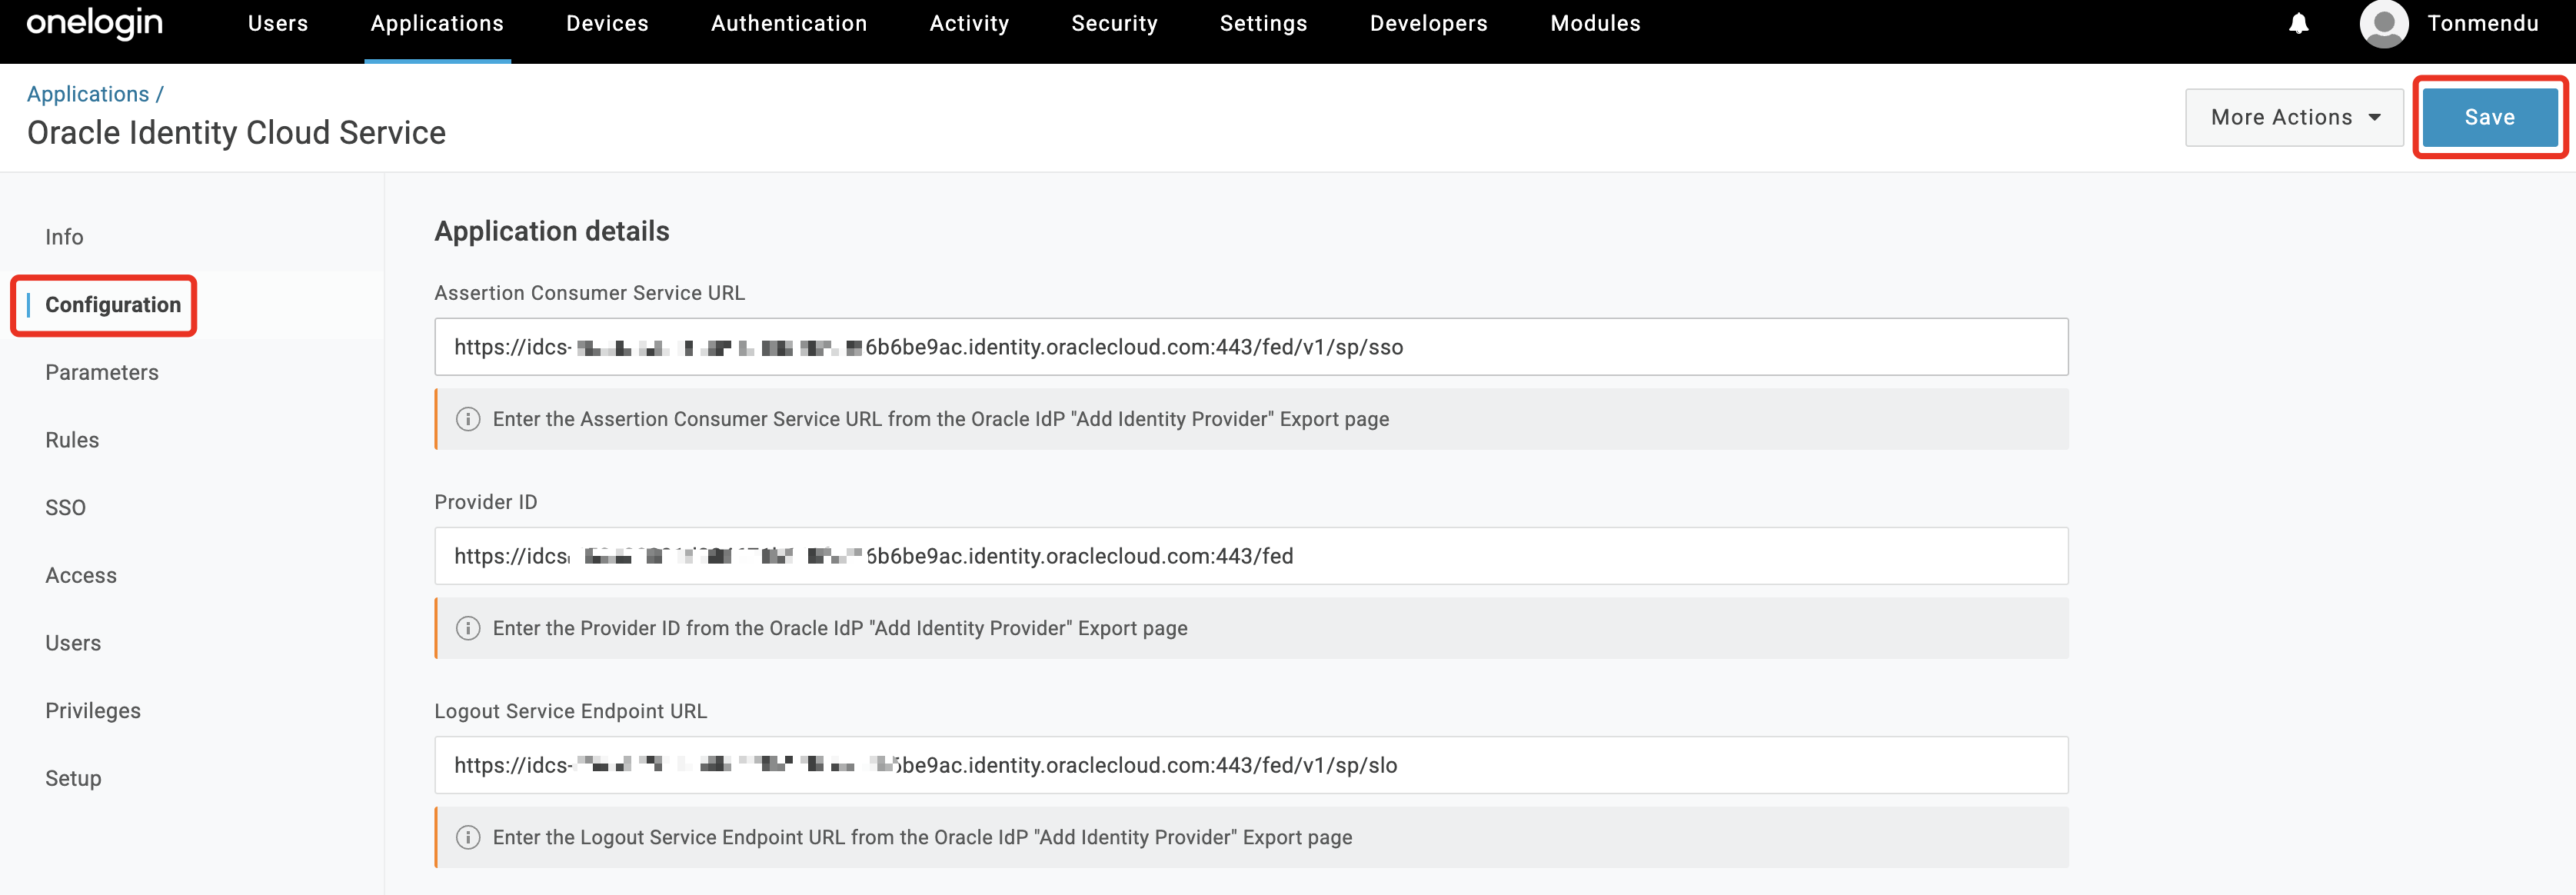The image size is (2576, 895).
Task: Open the Developers top menu
Action: (x=1428, y=23)
